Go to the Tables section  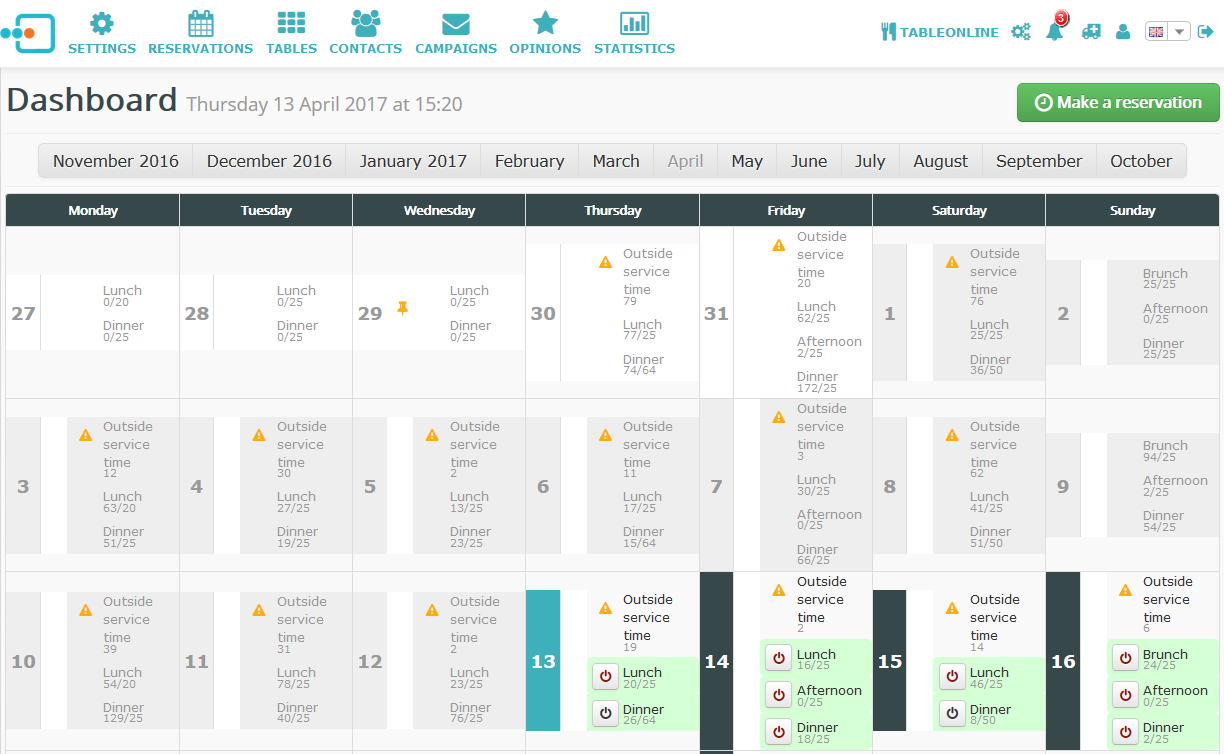click(x=291, y=33)
